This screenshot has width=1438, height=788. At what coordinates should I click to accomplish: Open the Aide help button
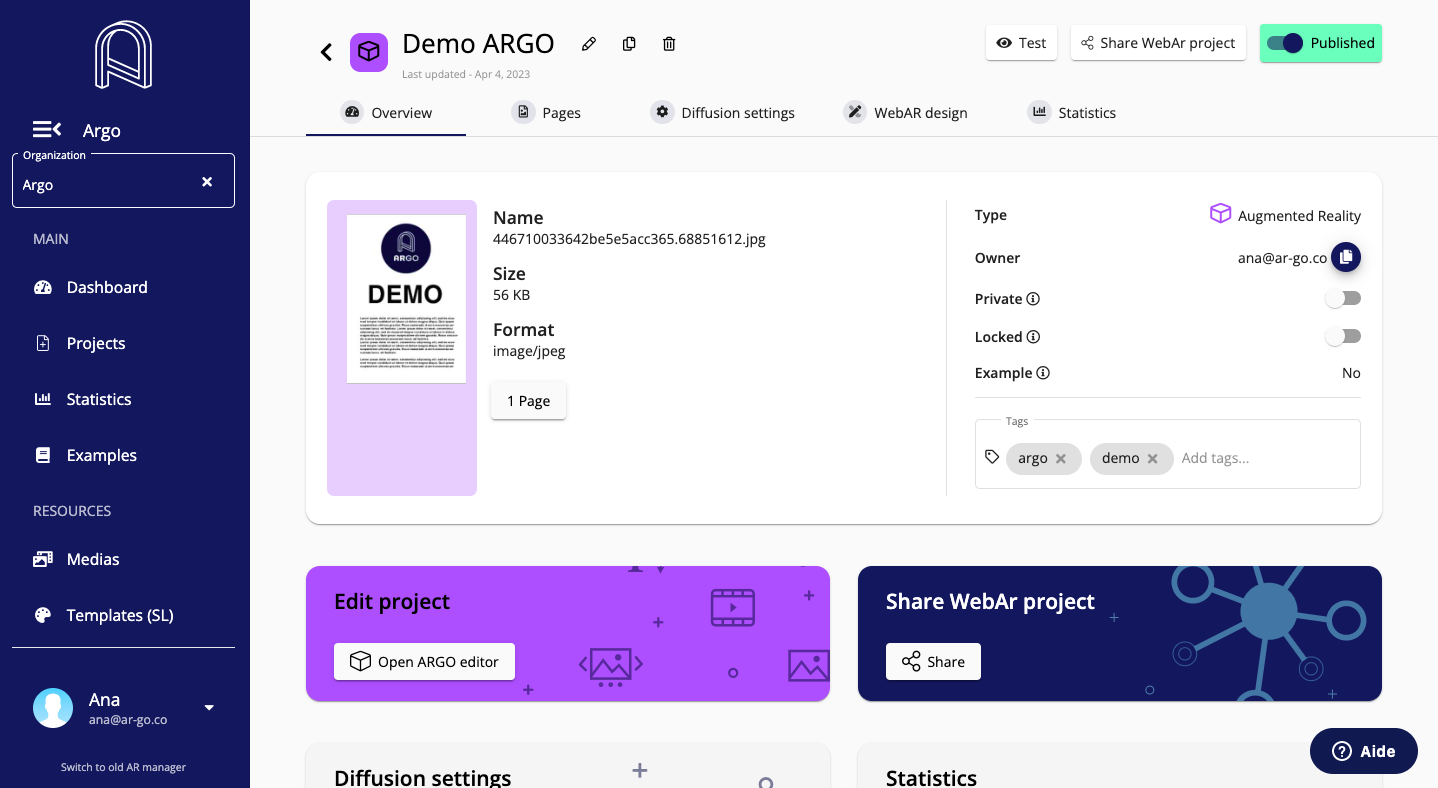(x=1364, y=751)
